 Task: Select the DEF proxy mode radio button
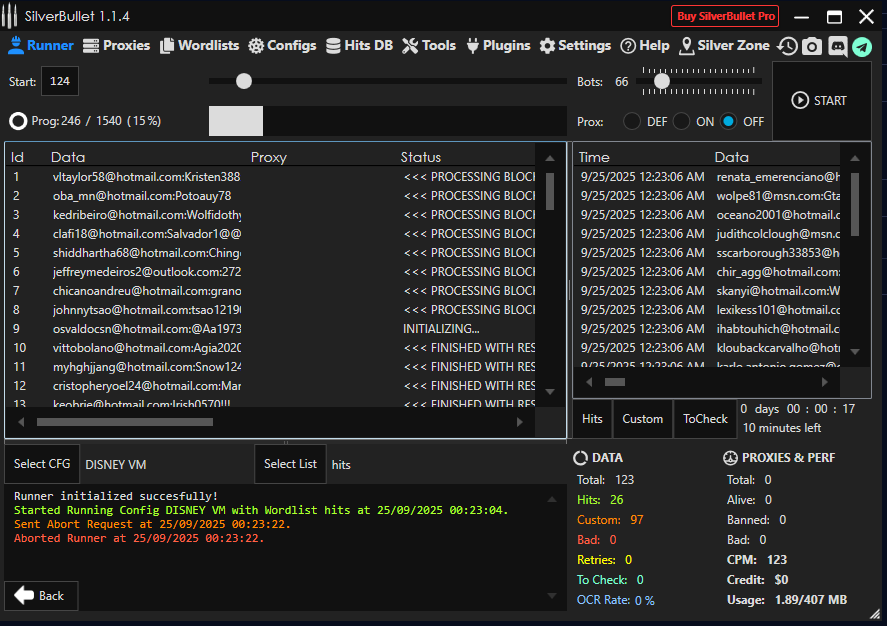pos(632,121)
